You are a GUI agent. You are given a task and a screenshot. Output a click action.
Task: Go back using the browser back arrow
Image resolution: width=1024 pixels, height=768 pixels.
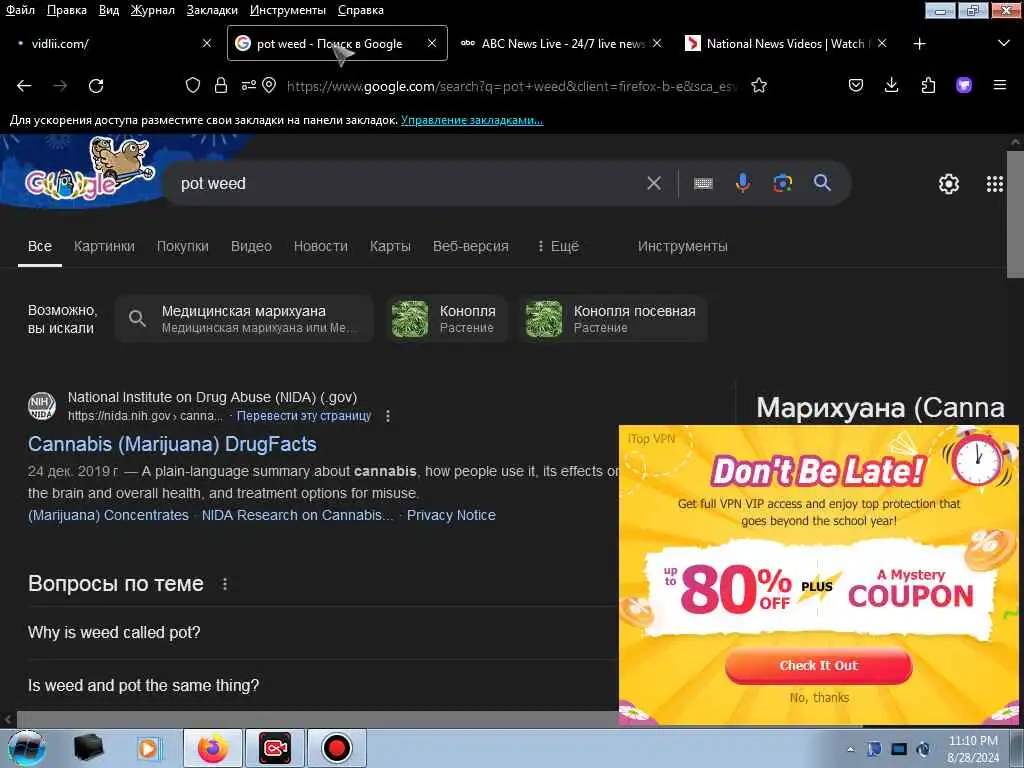(x=24, y=86)
